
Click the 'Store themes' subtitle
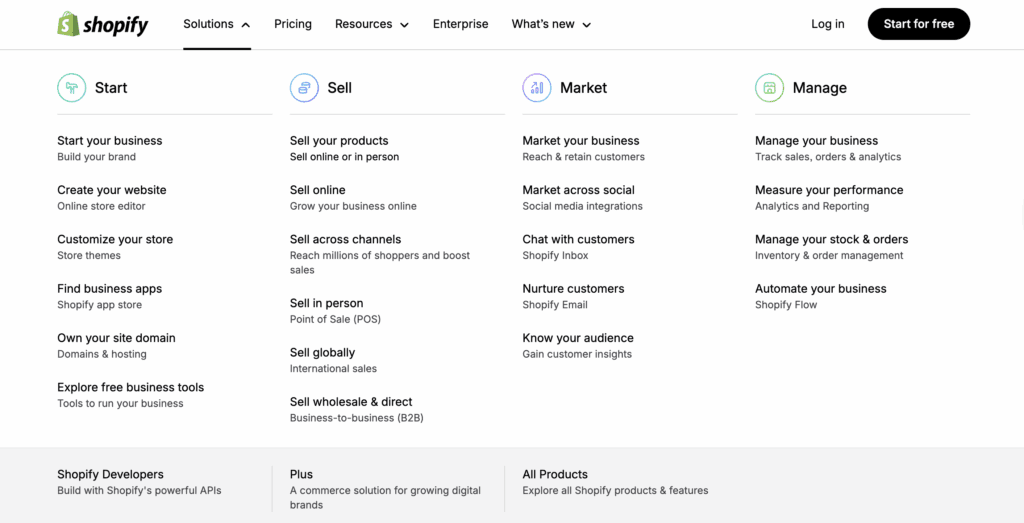89,255
